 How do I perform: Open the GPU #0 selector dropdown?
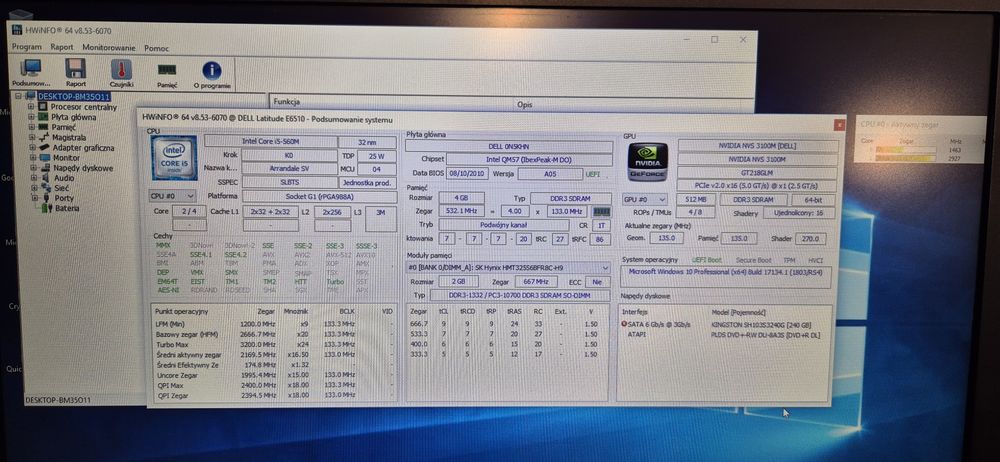[x=645, y=200]
